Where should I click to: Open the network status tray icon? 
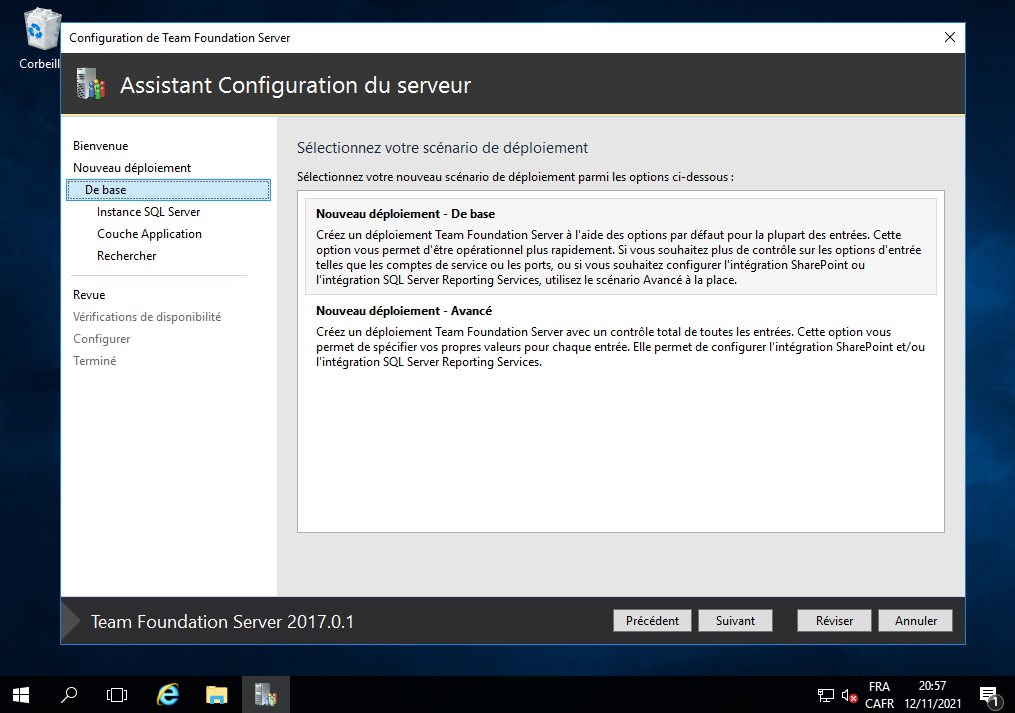tap(826, 695)
